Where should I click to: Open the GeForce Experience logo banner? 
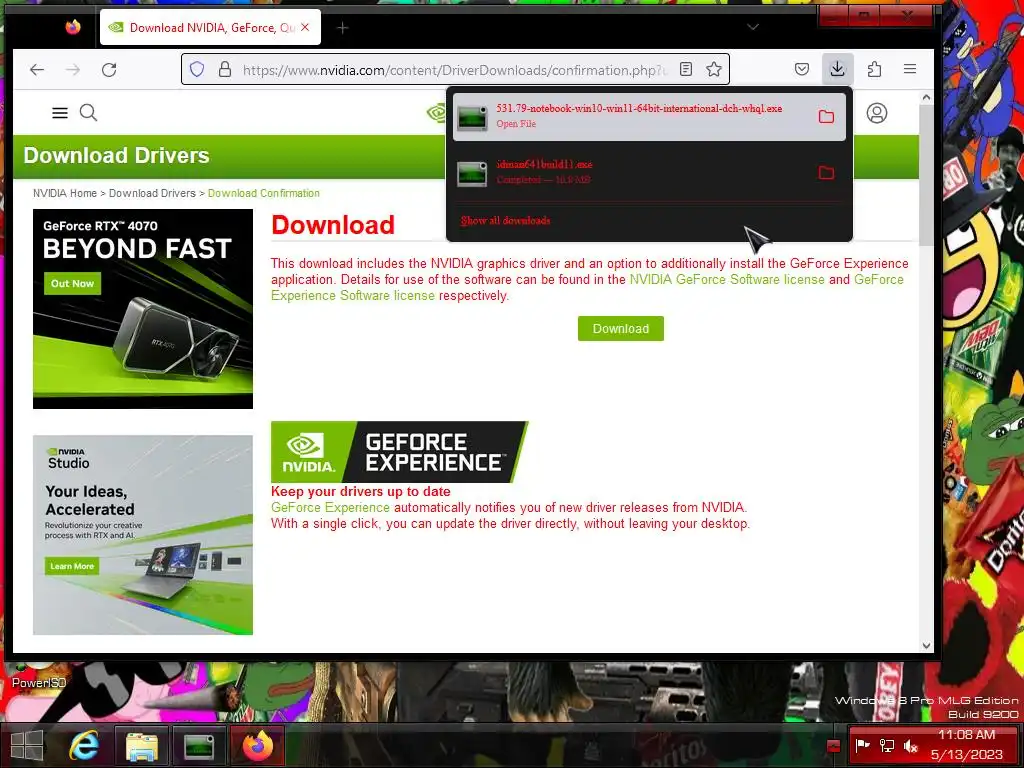click(x=399, y=452)
